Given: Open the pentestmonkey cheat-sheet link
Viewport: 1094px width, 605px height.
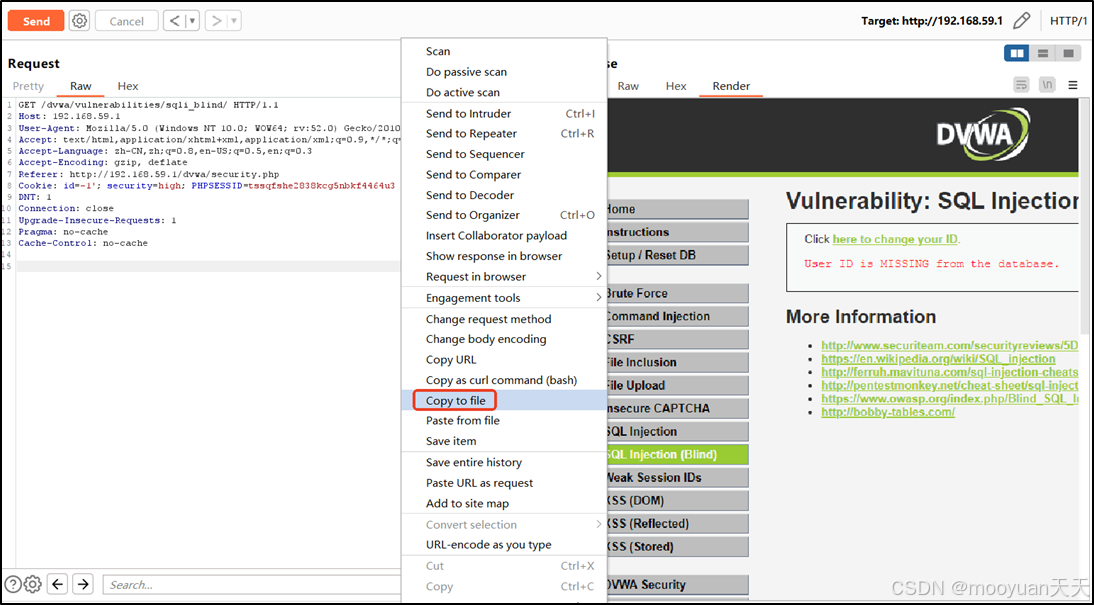Looking at the screenshot, I should click(x=950, y=385).
